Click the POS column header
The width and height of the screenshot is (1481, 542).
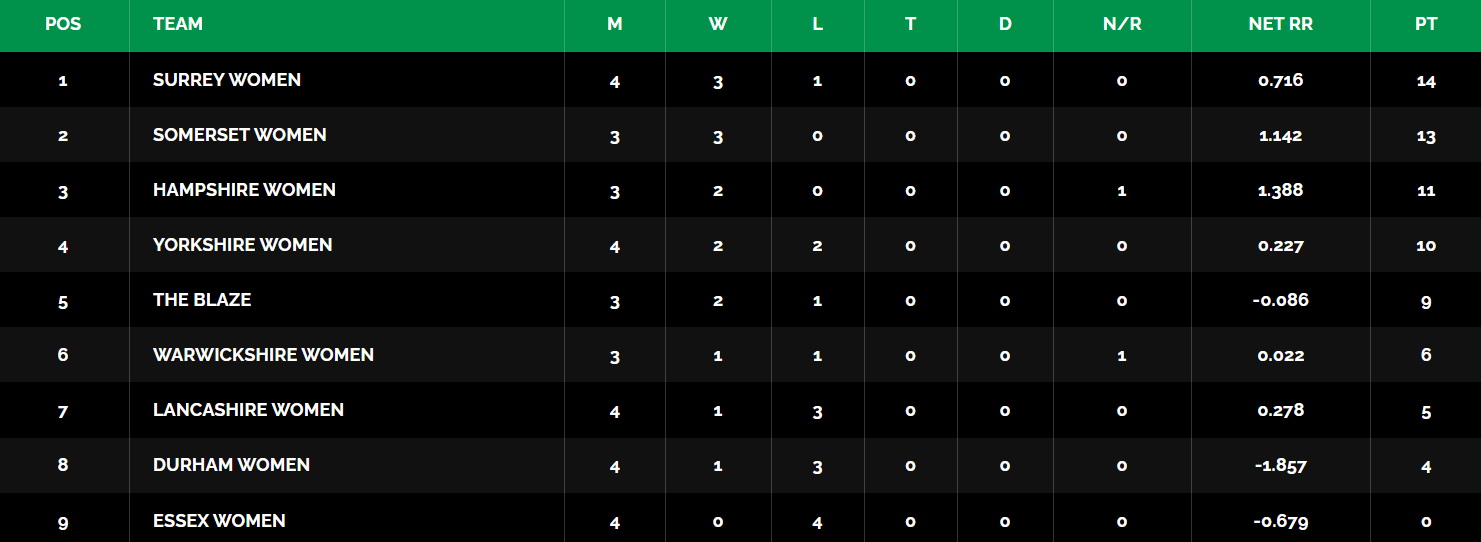[x=62, y=24]
